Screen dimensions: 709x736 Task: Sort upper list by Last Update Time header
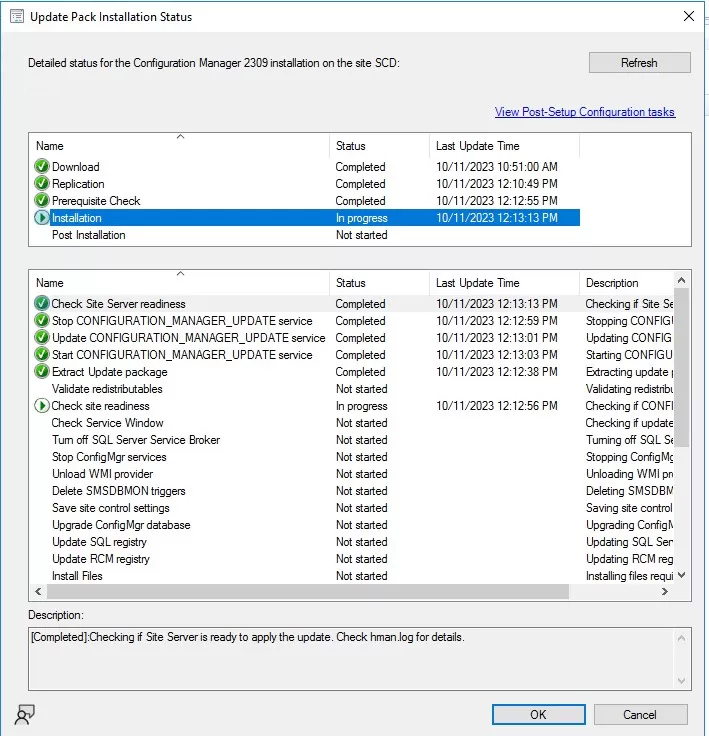[504, 146]
